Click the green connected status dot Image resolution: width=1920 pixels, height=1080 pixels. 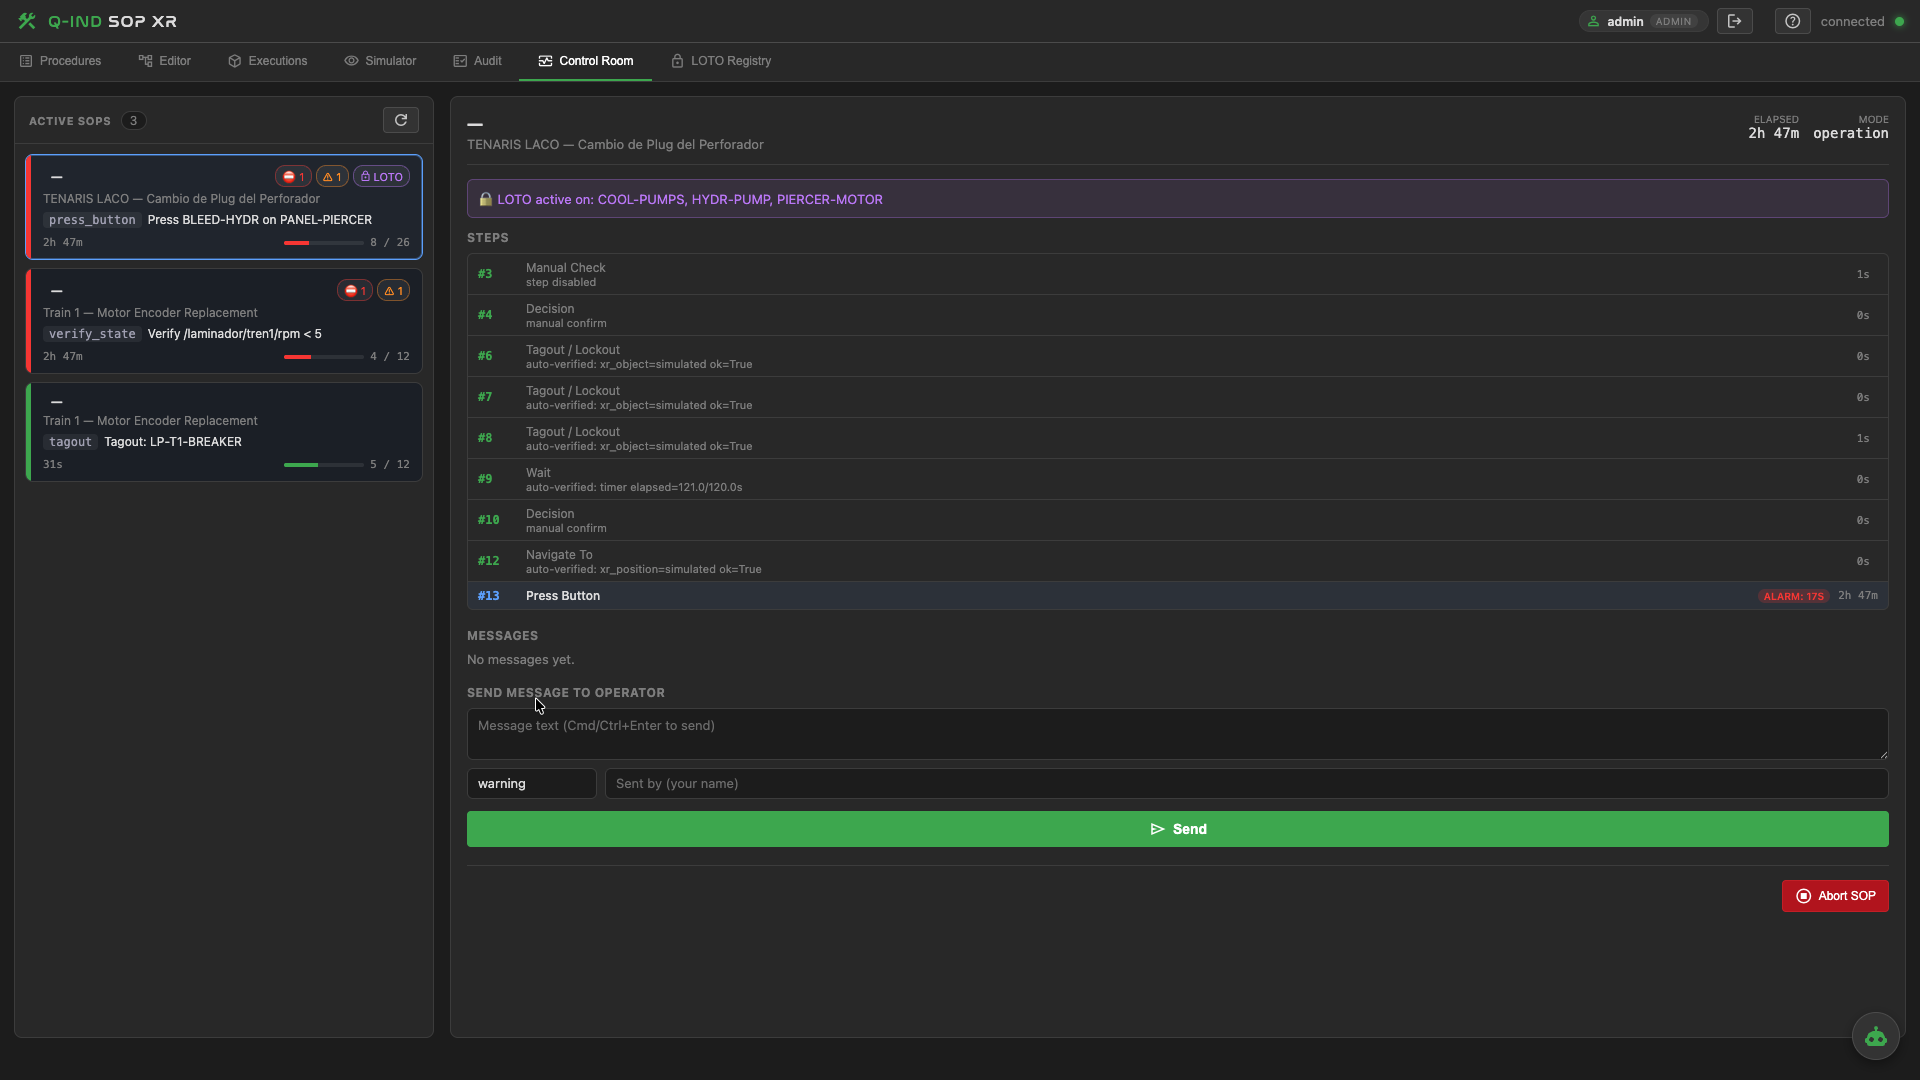(x=1899, y=21)
